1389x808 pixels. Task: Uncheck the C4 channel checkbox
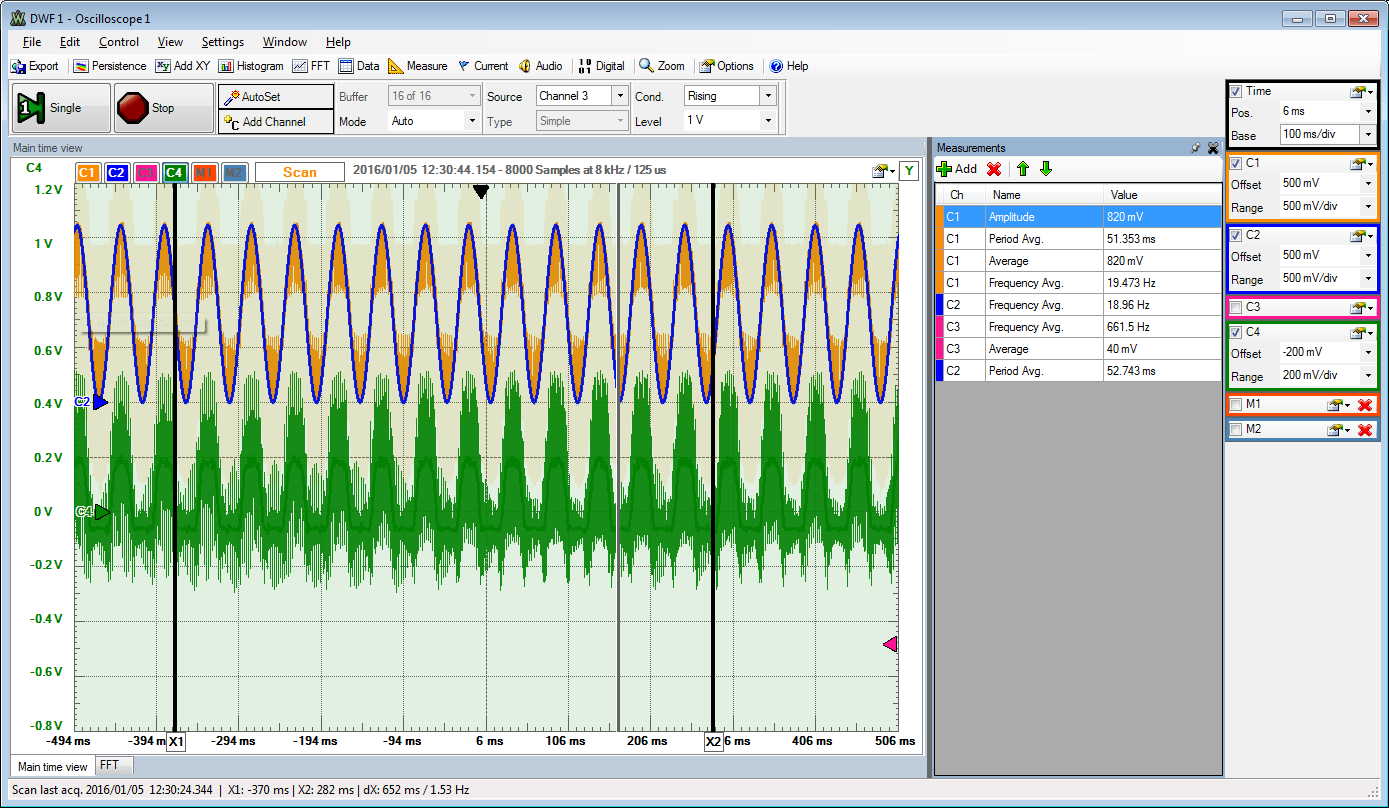1236,333
